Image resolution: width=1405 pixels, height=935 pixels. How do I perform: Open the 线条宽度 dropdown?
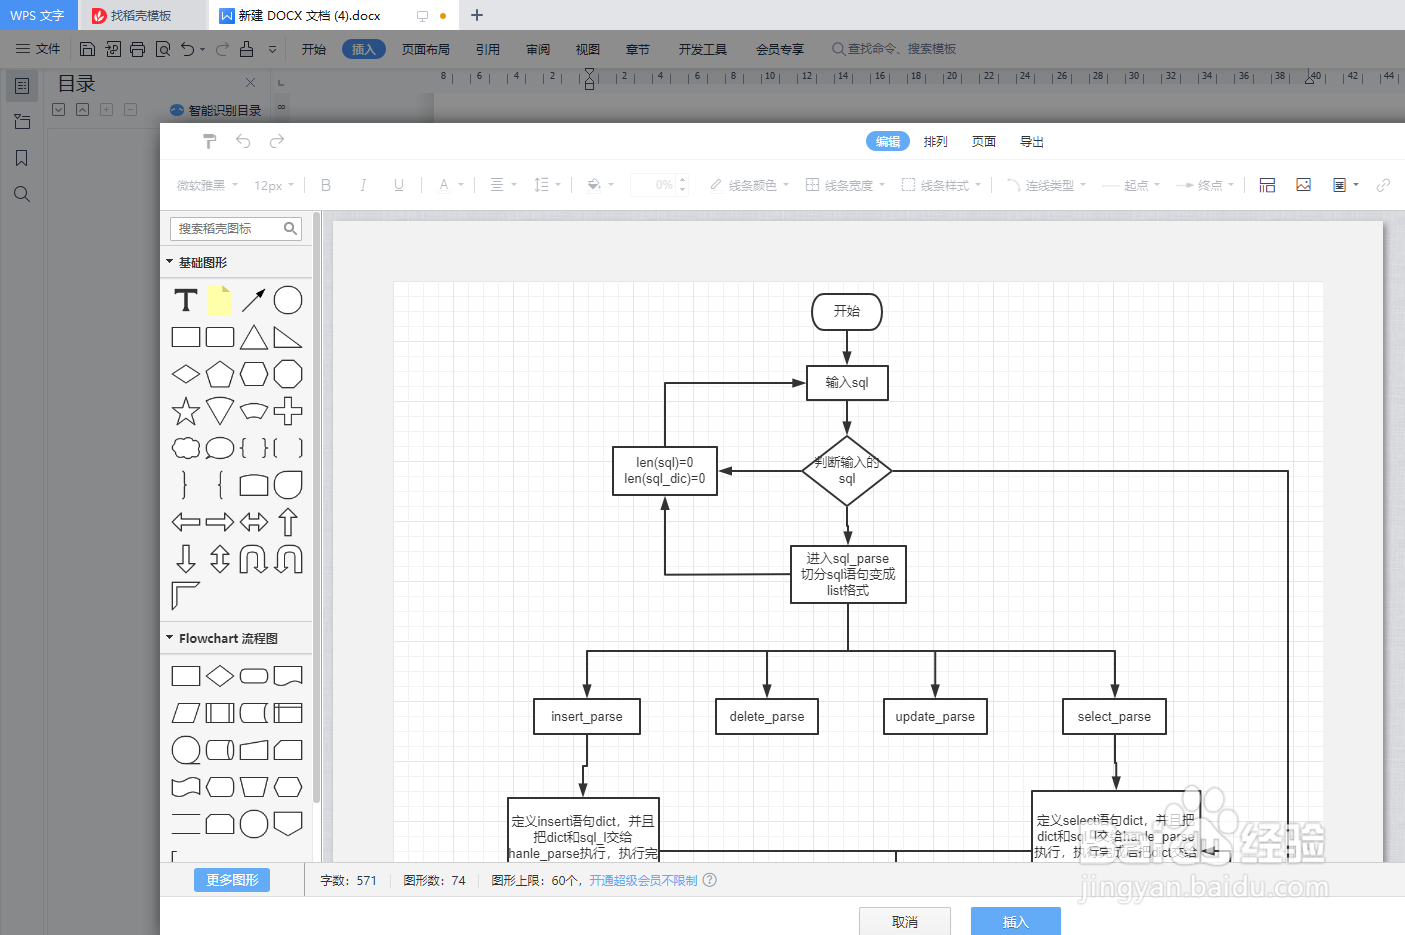click(846, 185)
